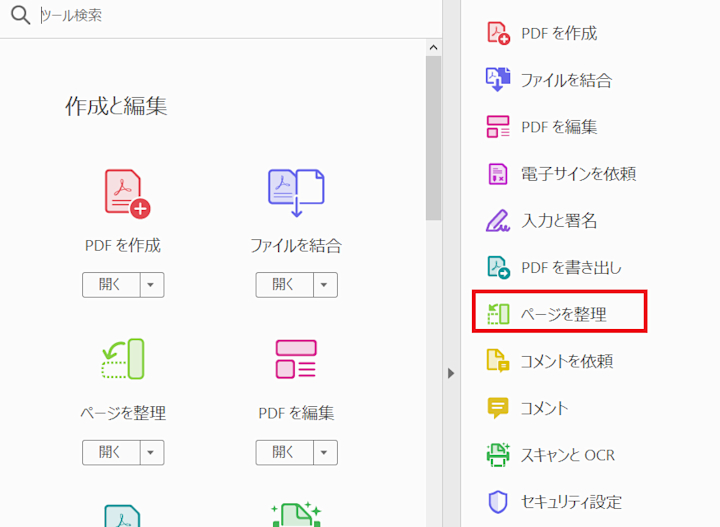This screenshot has height=527, width=720.
Task: Click the search magnifier icon
Action: point(21,15)
